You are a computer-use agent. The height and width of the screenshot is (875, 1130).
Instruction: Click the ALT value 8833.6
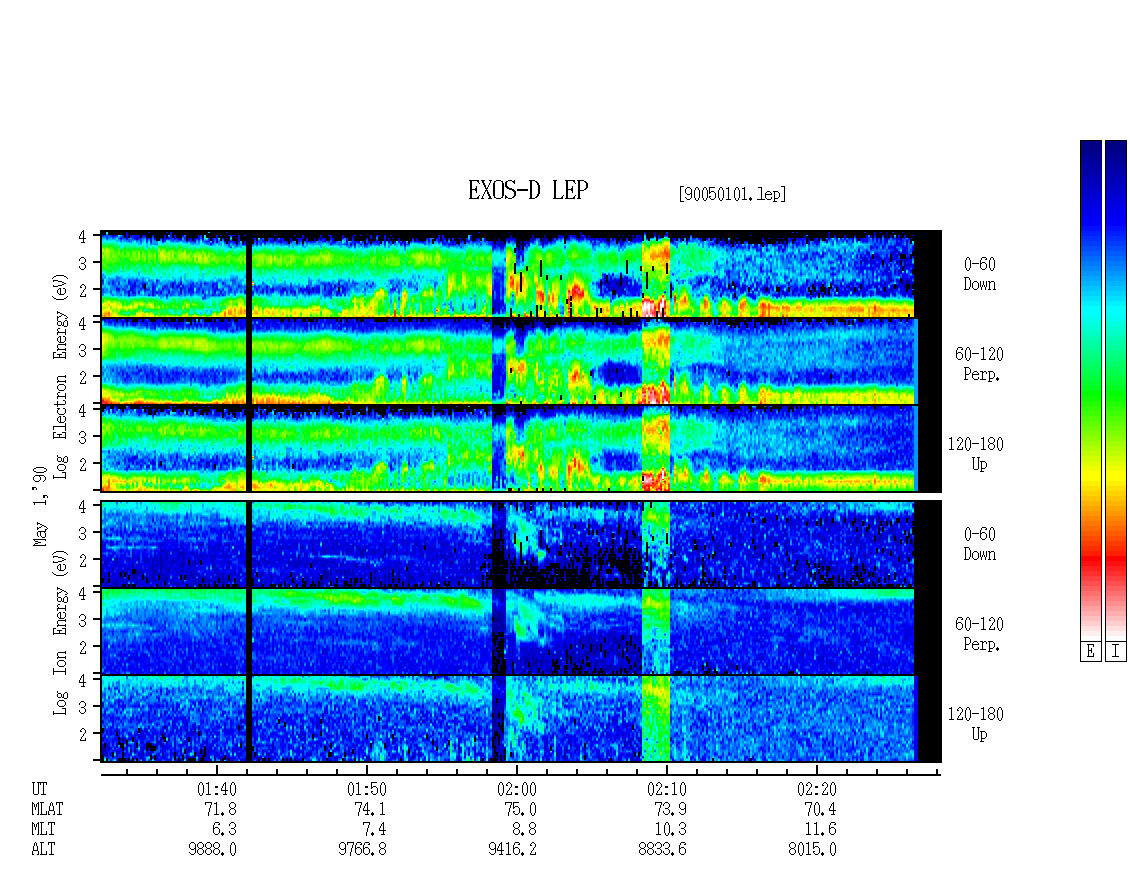tap(662, 850)
